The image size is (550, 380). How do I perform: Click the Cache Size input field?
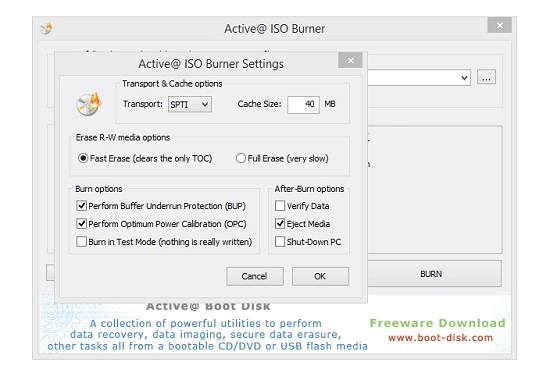tap(303, 105)
